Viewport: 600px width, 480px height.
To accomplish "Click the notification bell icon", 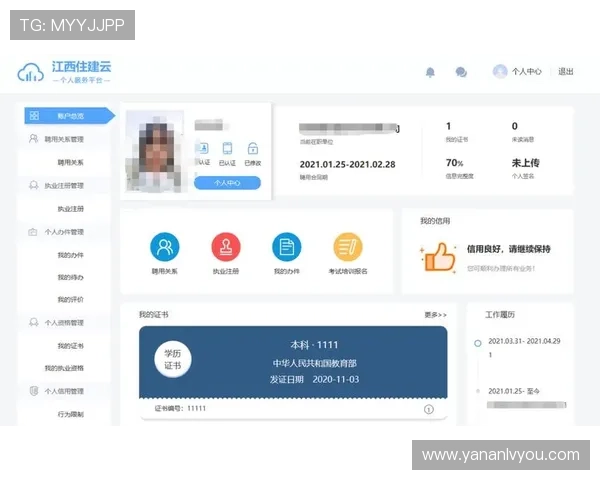I will click(x=430, y=72).
